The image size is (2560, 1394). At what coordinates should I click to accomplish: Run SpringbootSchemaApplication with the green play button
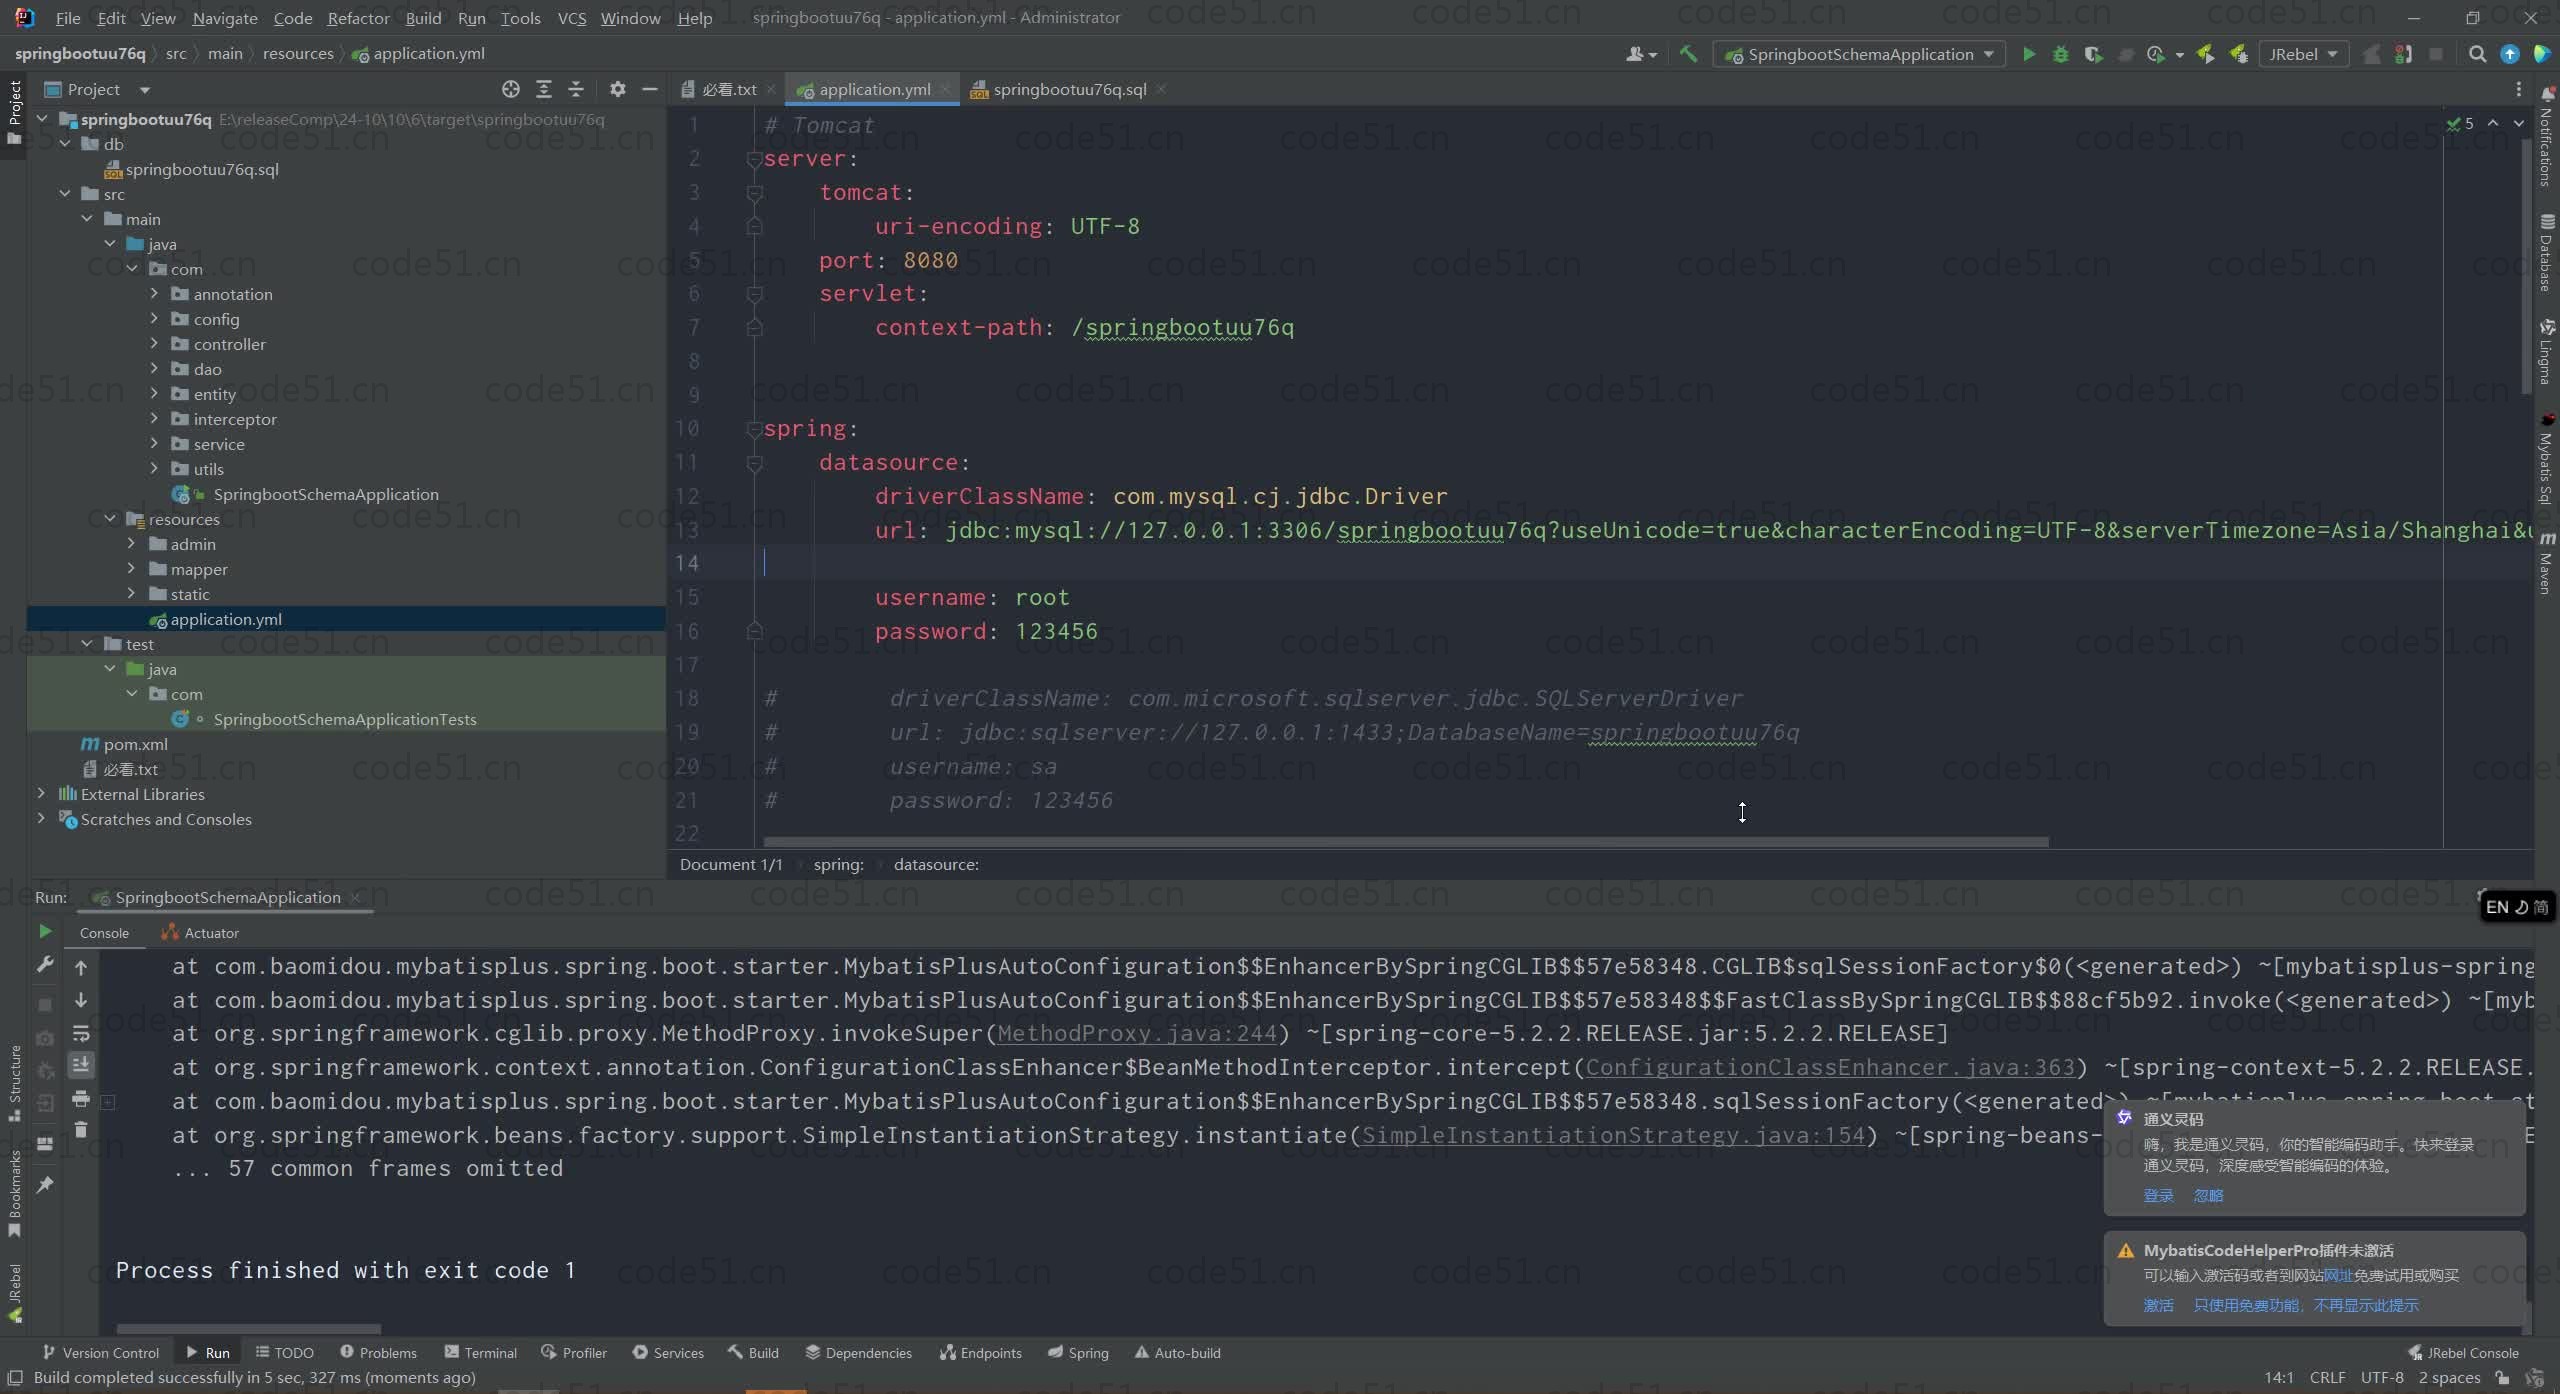tap(2028, 54)
